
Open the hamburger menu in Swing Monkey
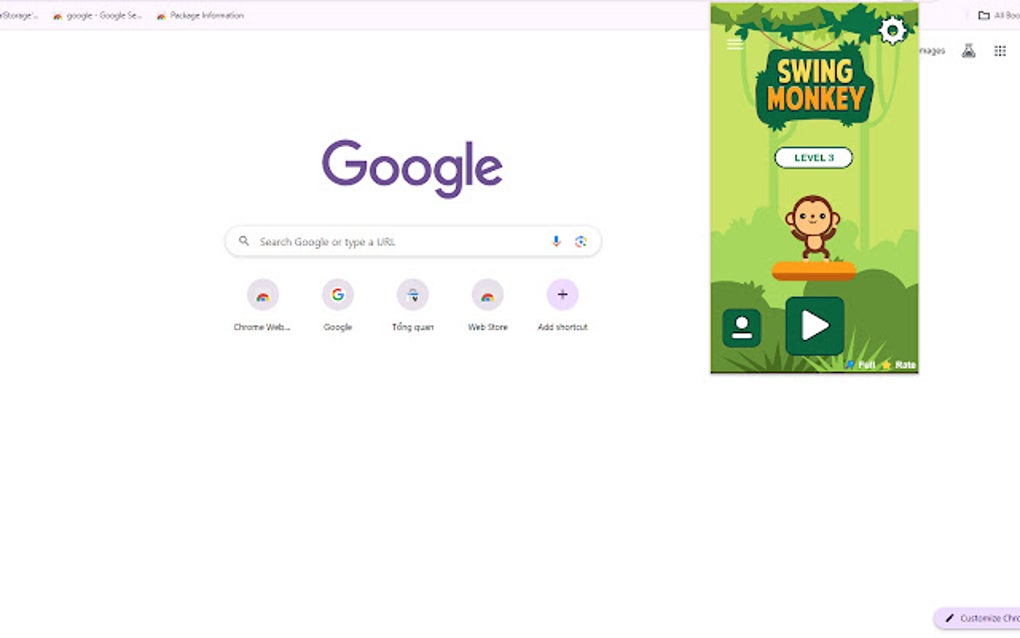[734, 44]
